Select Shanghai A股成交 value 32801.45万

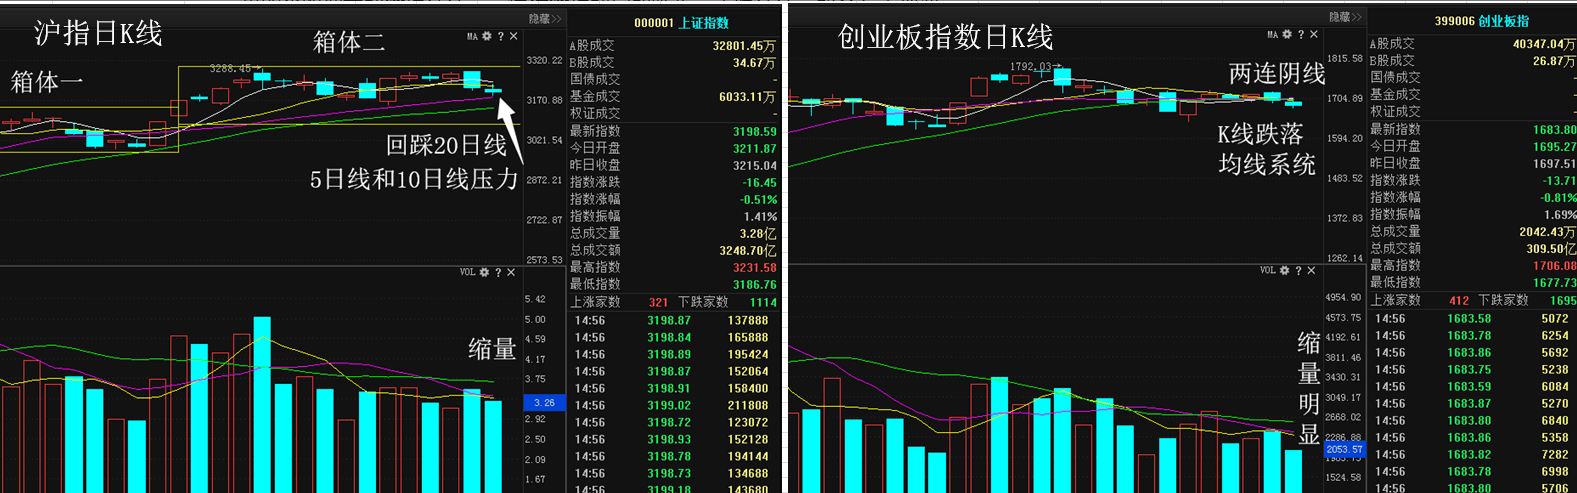[744, 46]
